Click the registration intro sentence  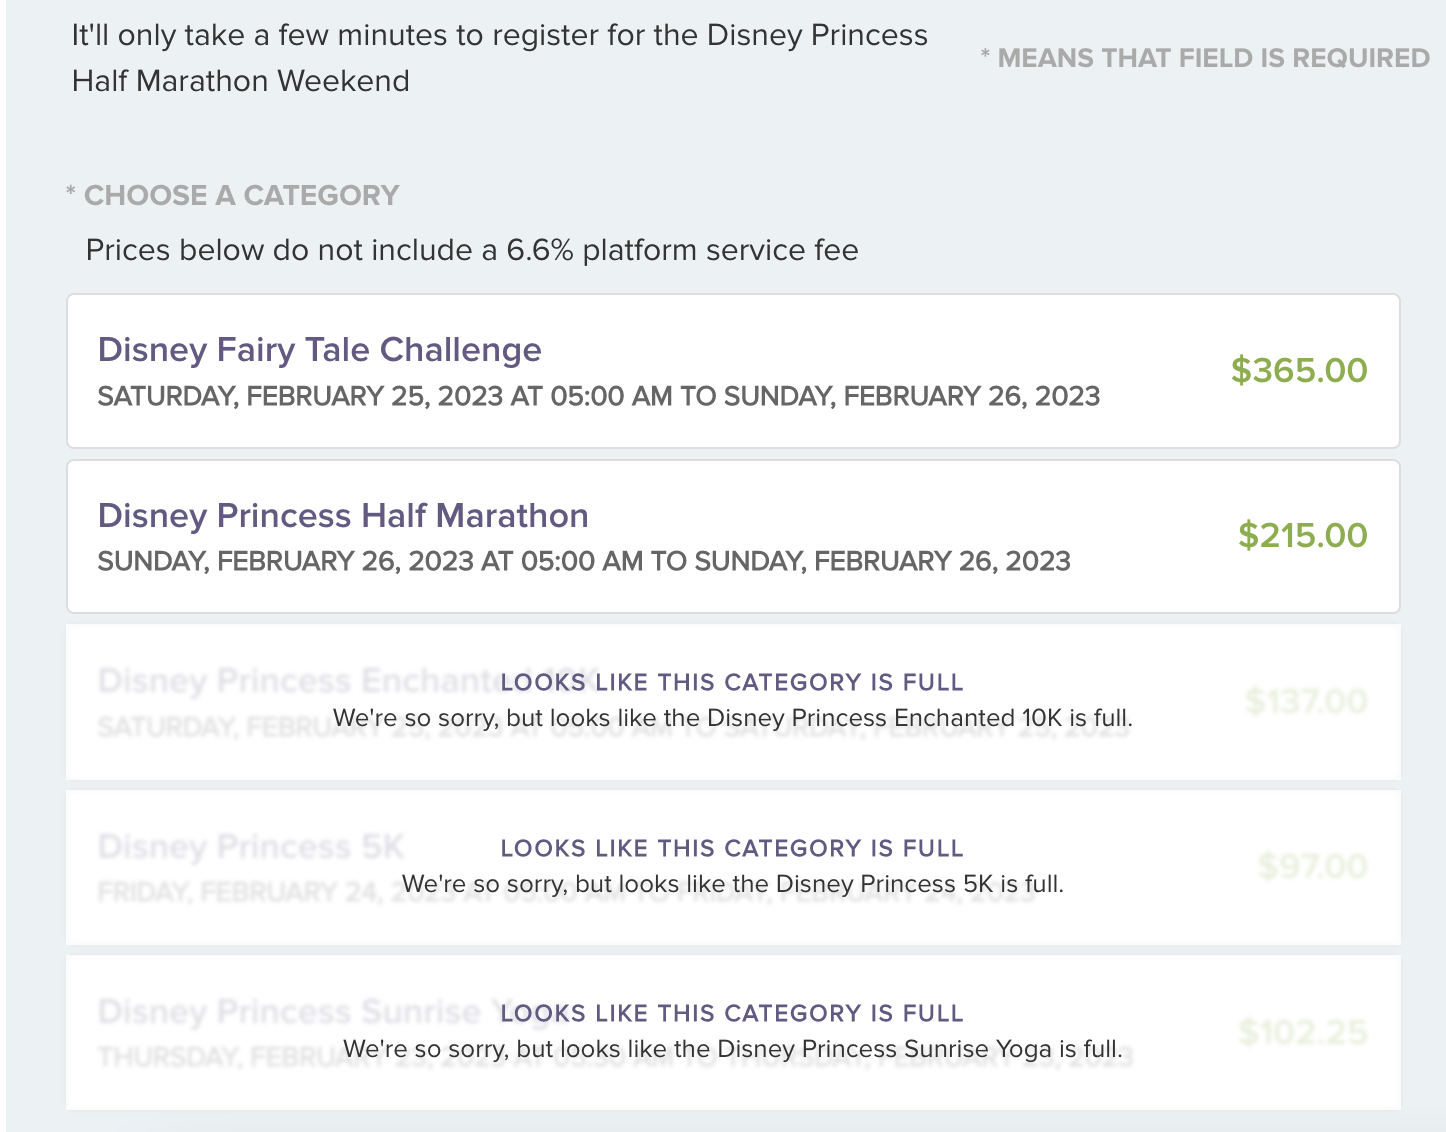pos(499,57)
